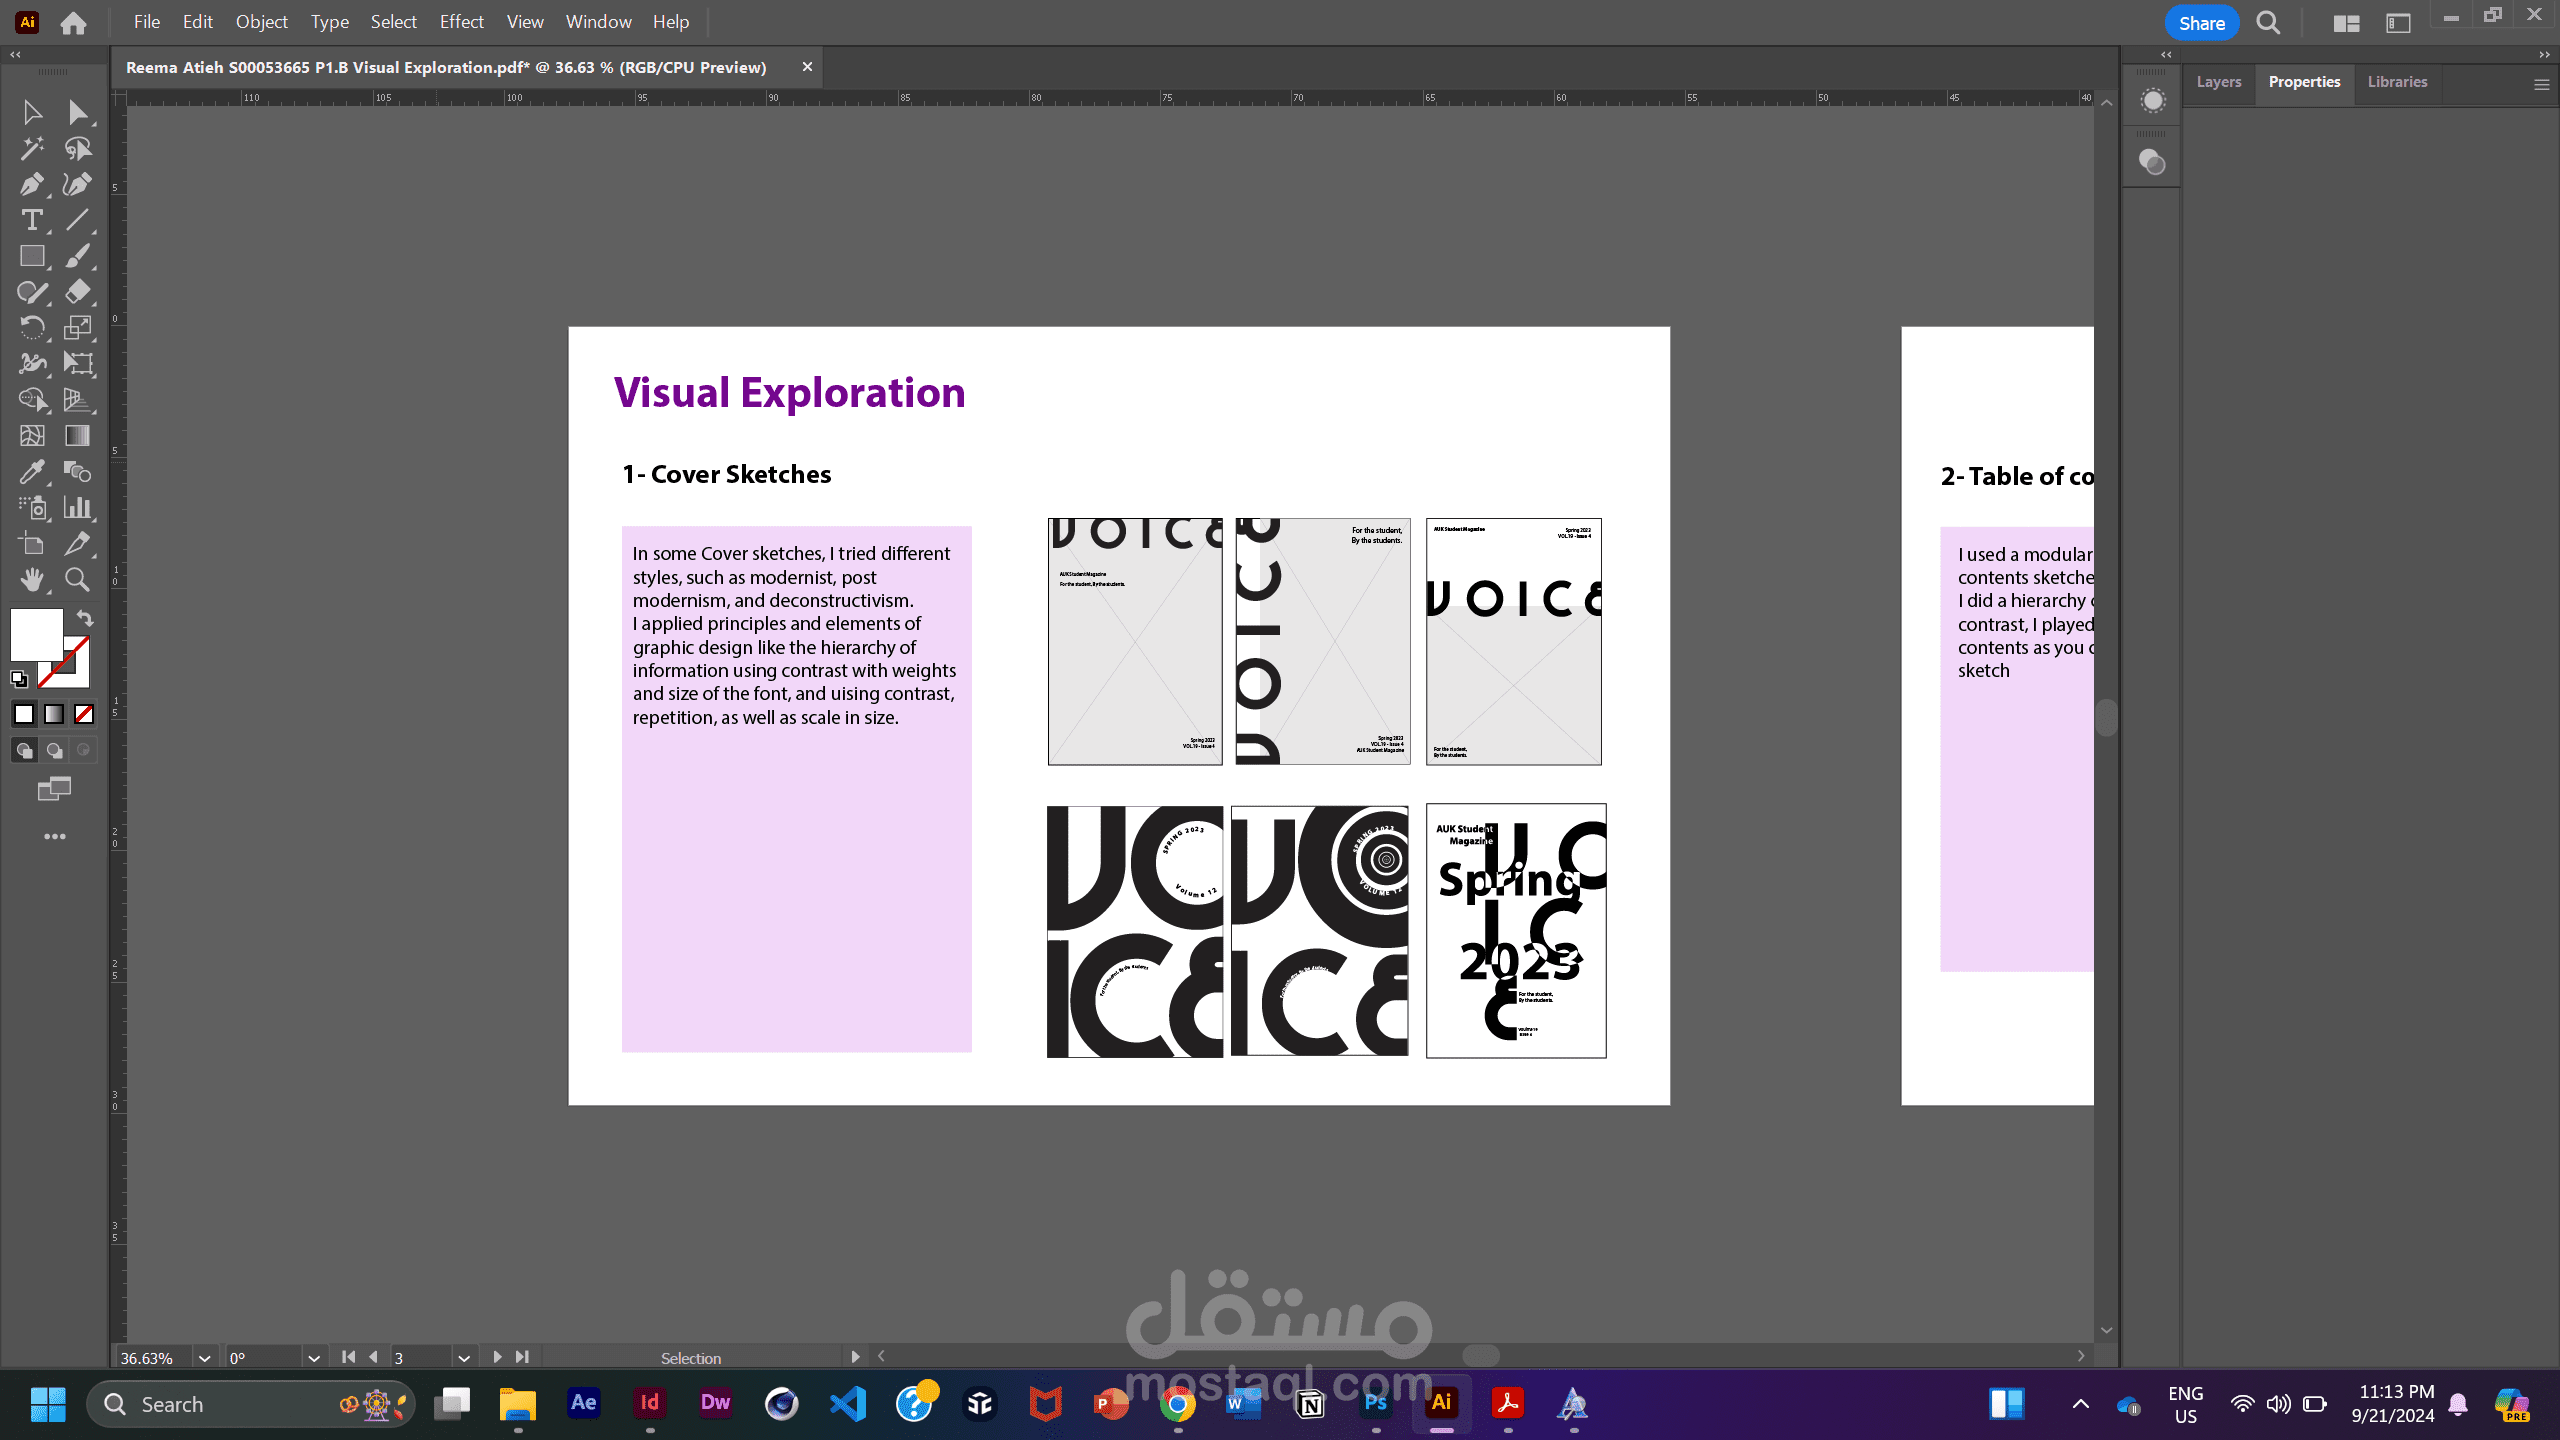Open the zoom level dropdown
Image resolution: width=2560 pixels, height=1440 pixels.
(204, 1358)
